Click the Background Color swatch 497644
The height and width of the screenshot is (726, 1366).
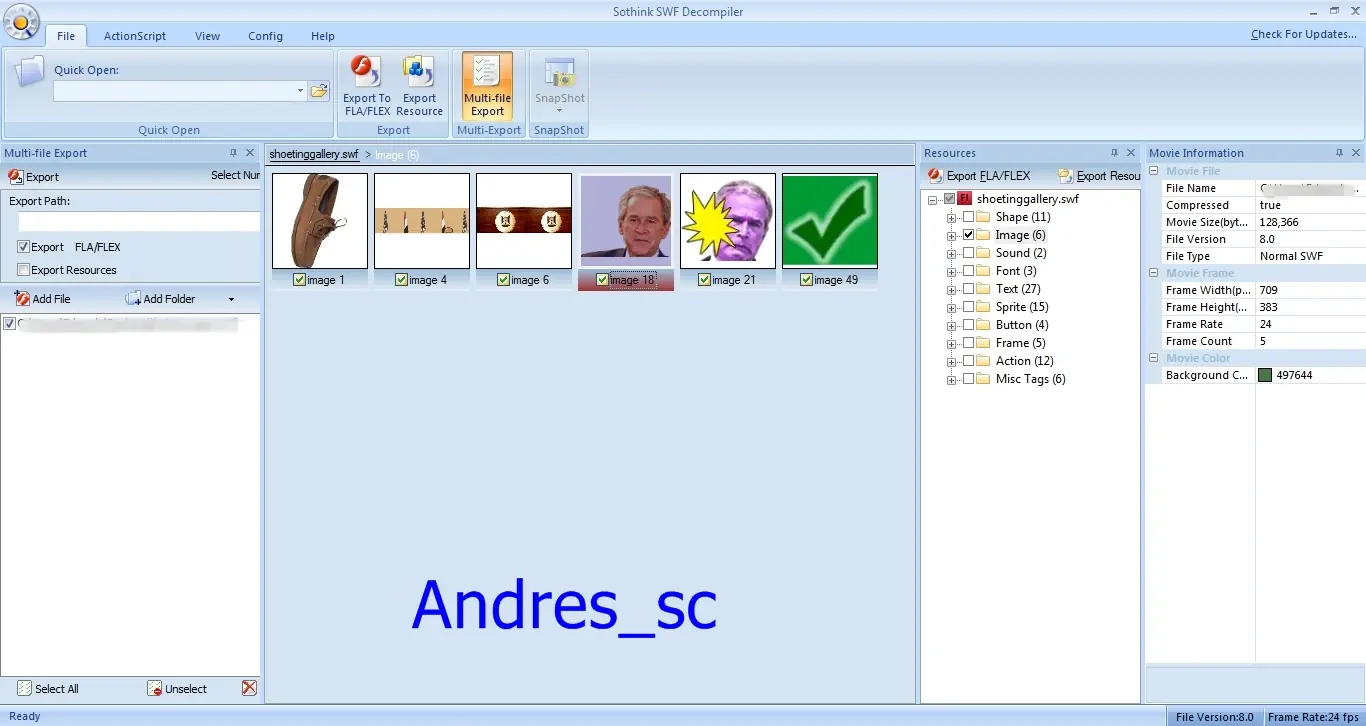tap(1265, 375)
